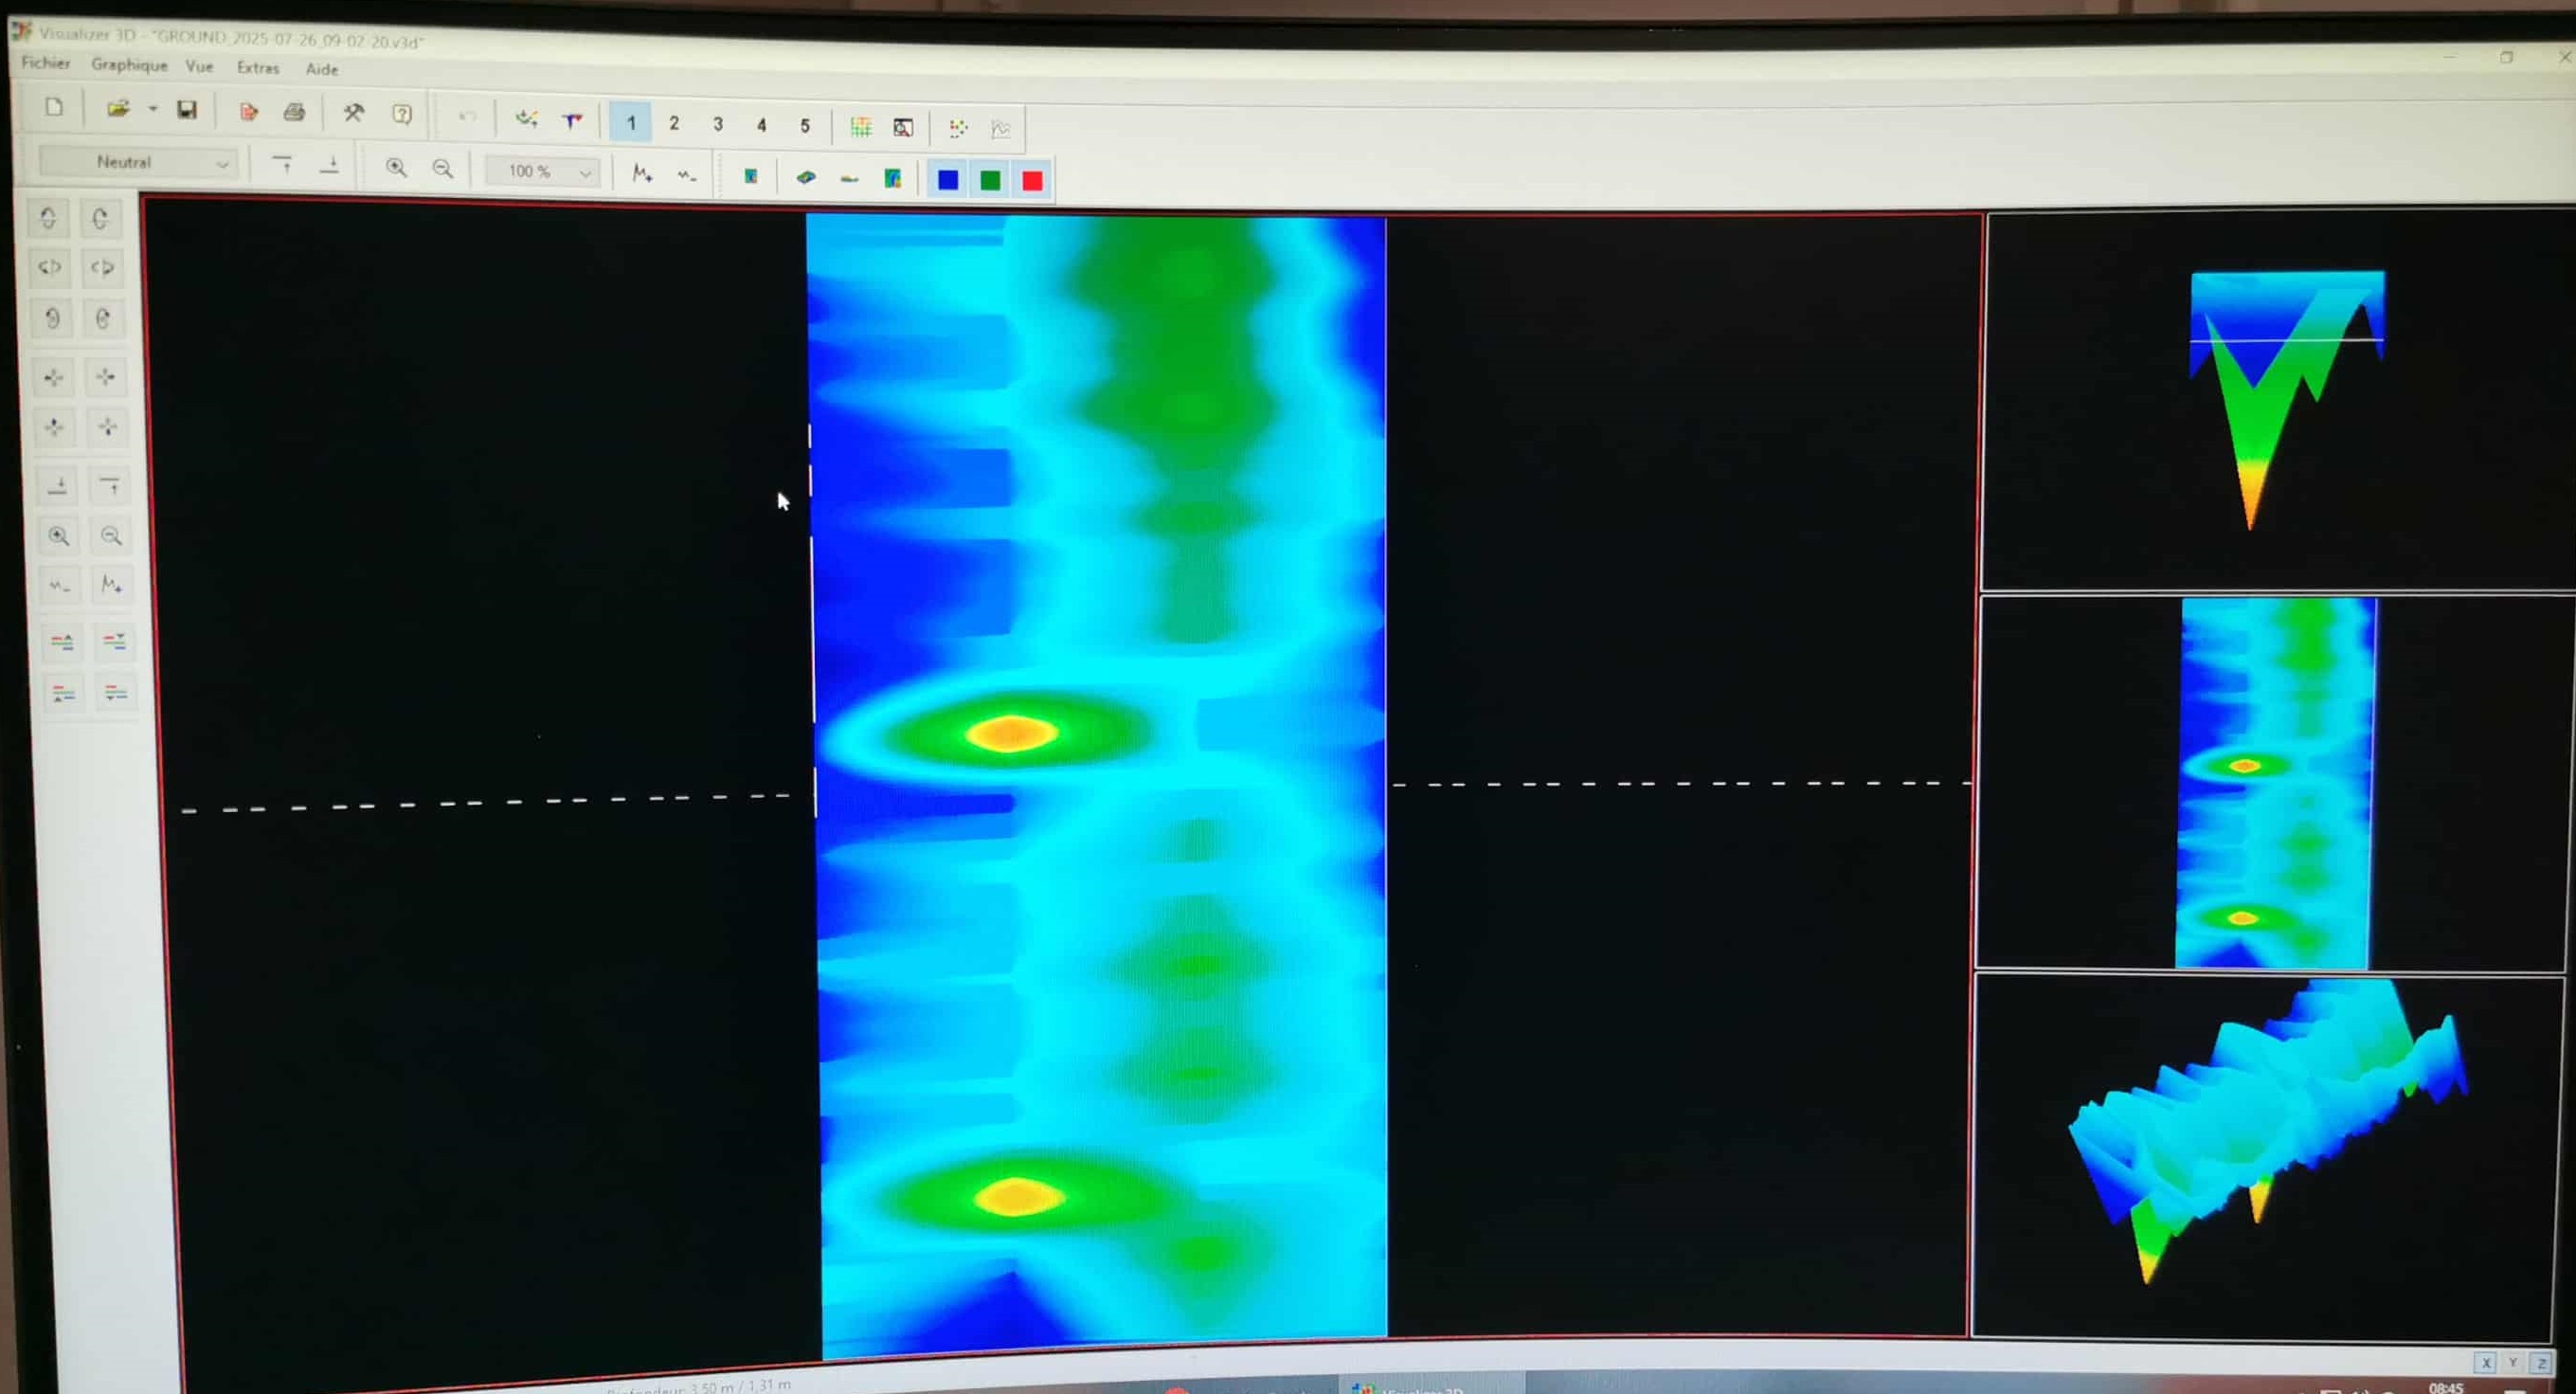The height and width of the screenshot is (1394, 2576).
Task: Open the Graphique menu
Action: pyautogui.click(x=129, y=65)
